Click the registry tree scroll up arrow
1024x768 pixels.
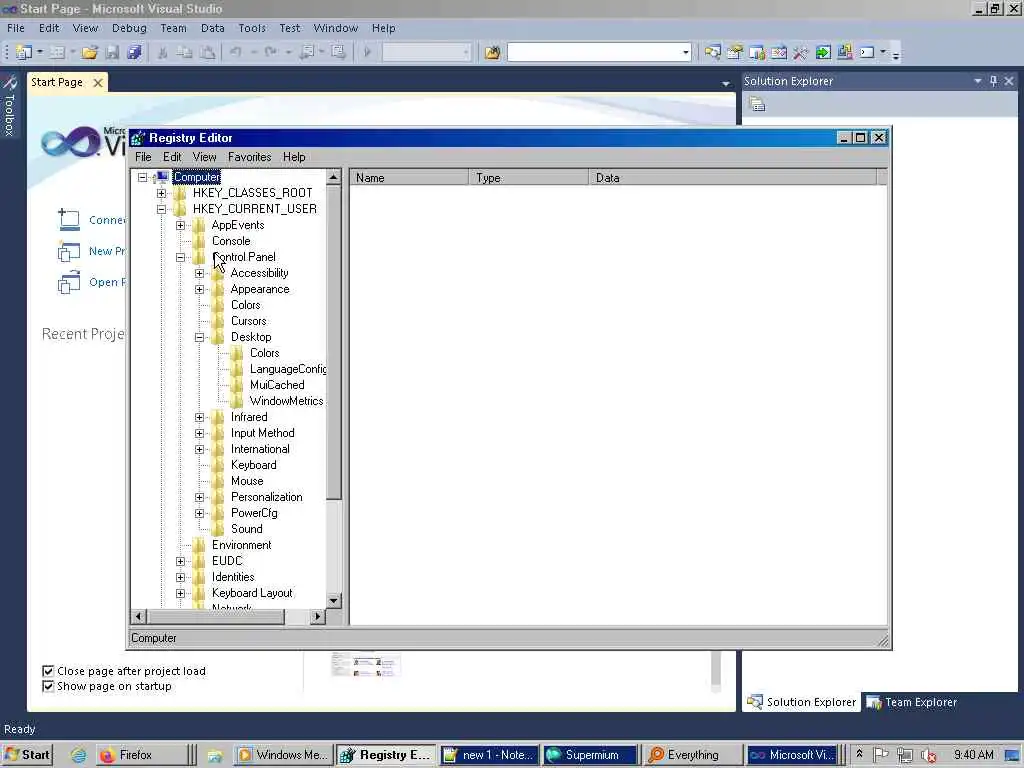point(334,177)
